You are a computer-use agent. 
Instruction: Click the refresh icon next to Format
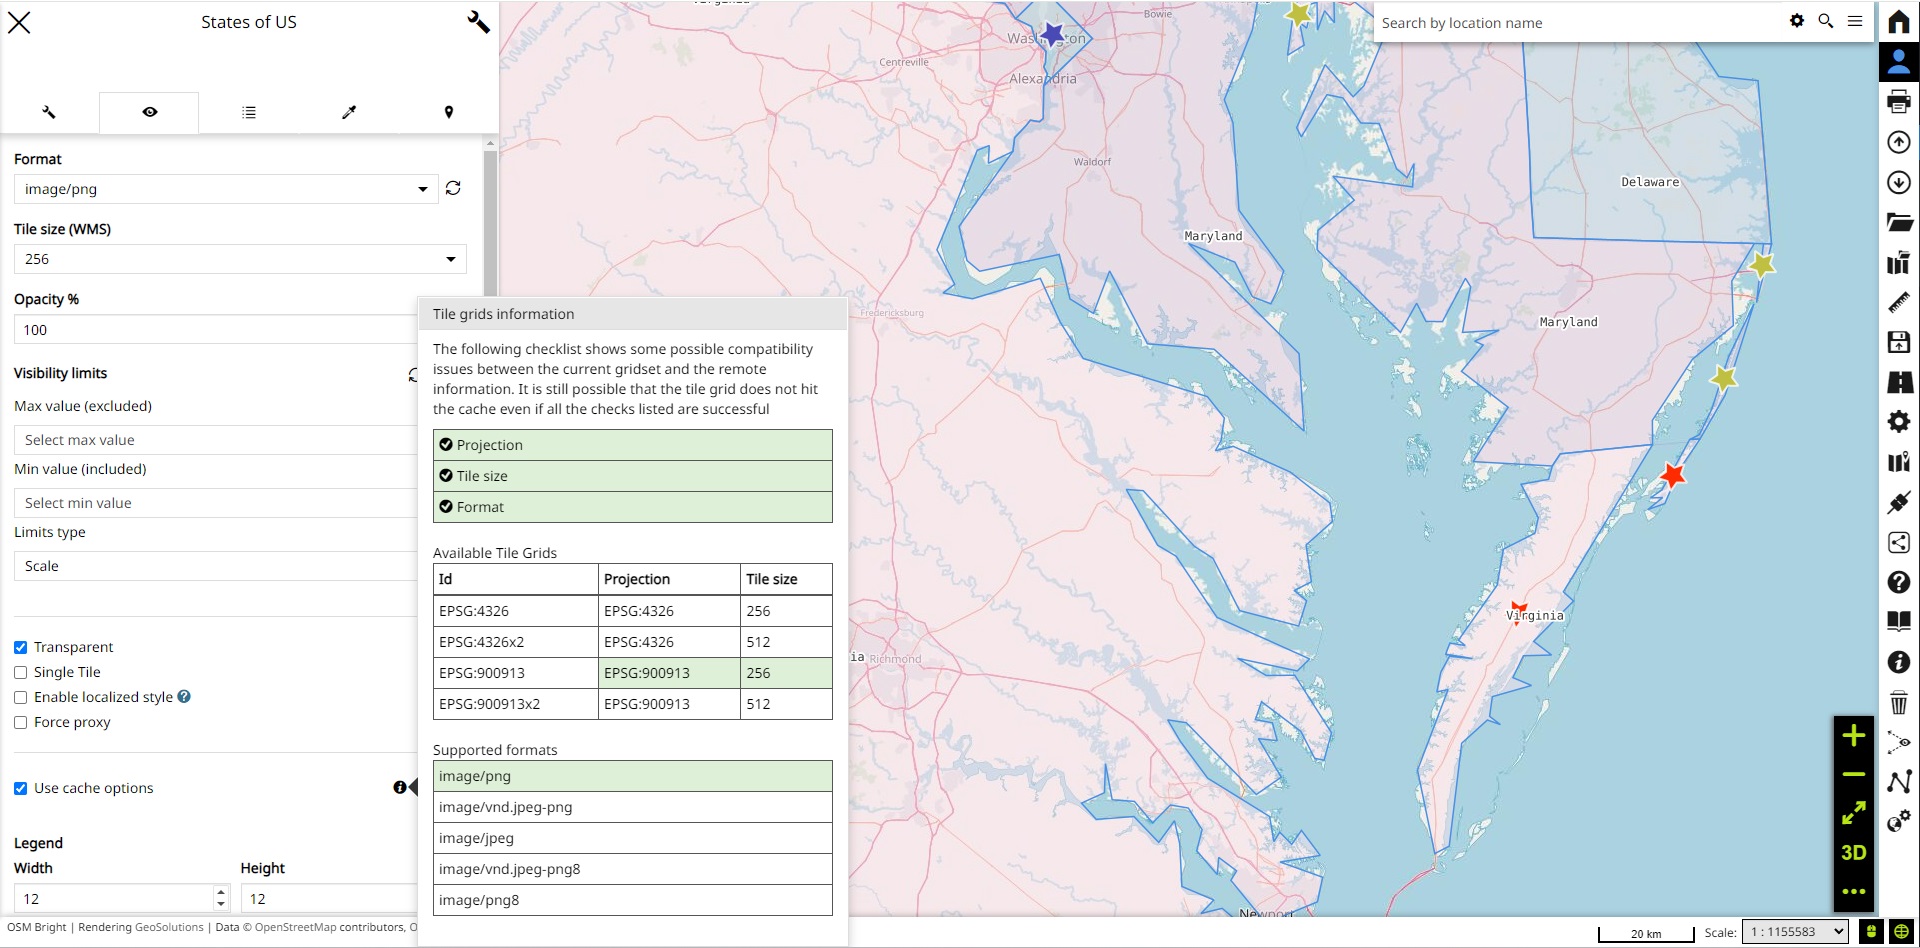pyautogui.click(x=453, y=189)
